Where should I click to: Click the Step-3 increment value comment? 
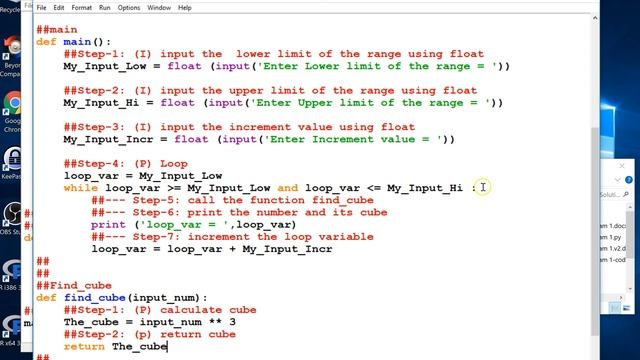pyautogui.click(x=239, y=127)
